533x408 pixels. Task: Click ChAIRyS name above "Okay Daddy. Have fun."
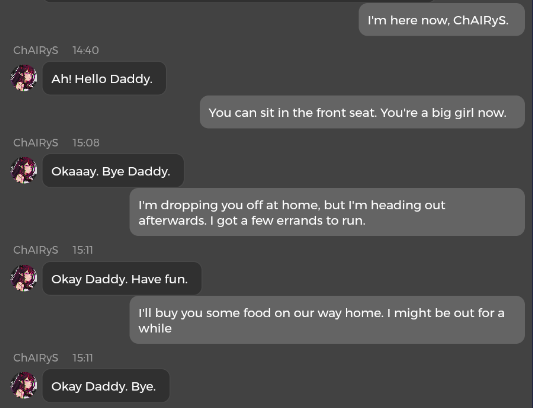[x=36, y=250]
